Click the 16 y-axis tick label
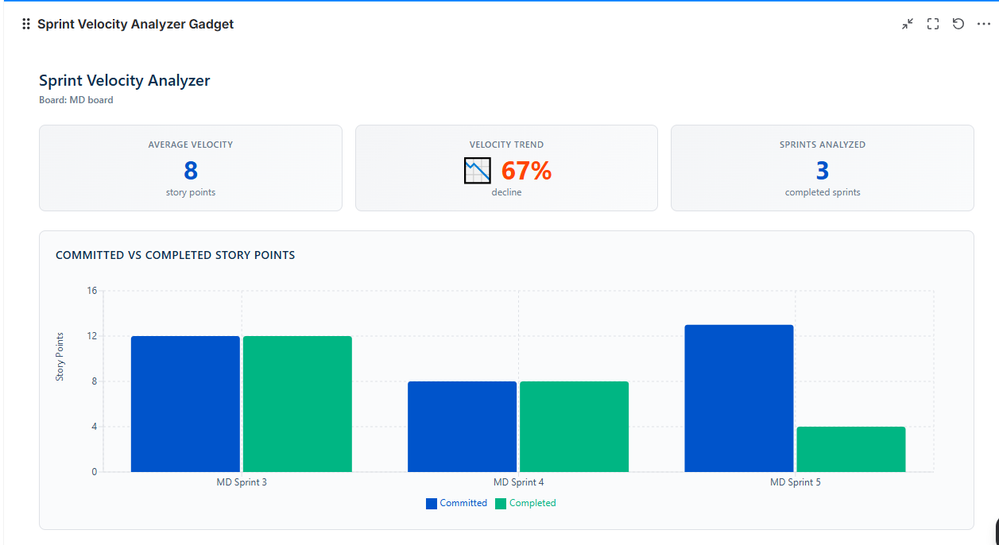The height and width of the screenshot is (545, 999). pos(92,291)
